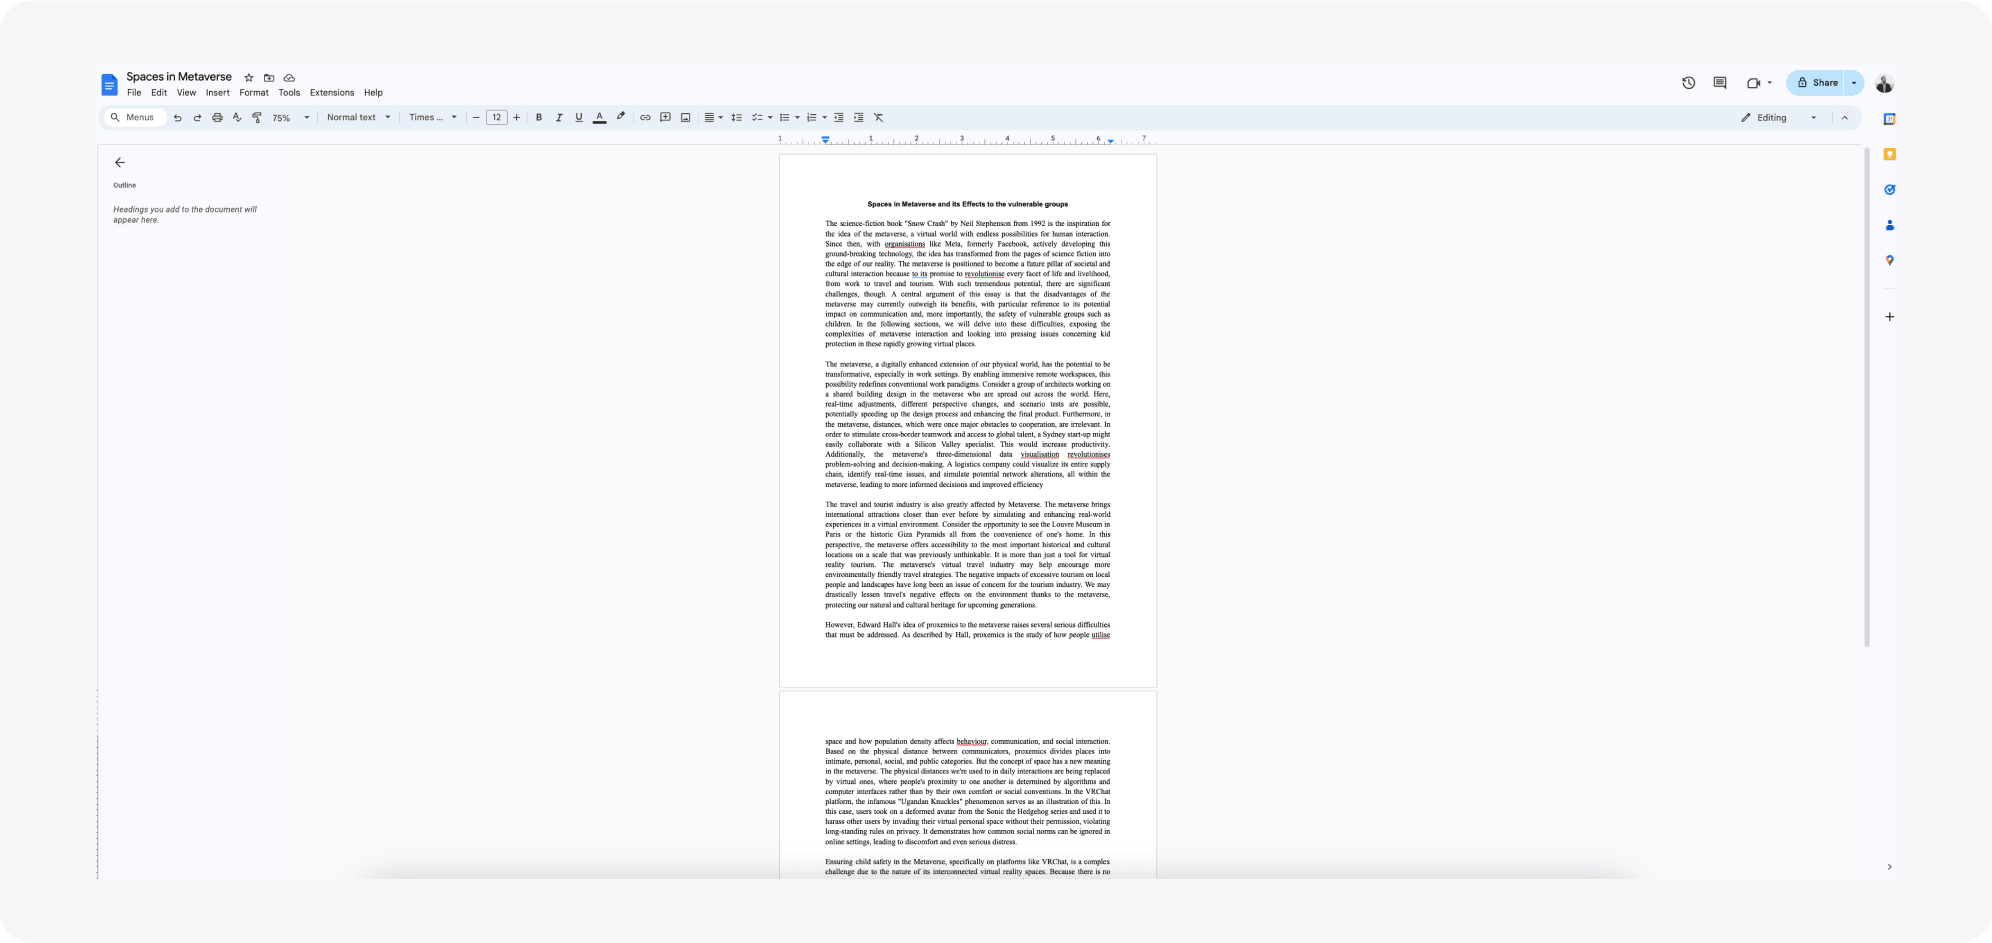Show all comments panel
Viewport: 1992px width, 943px height.
click(1720, 83)
